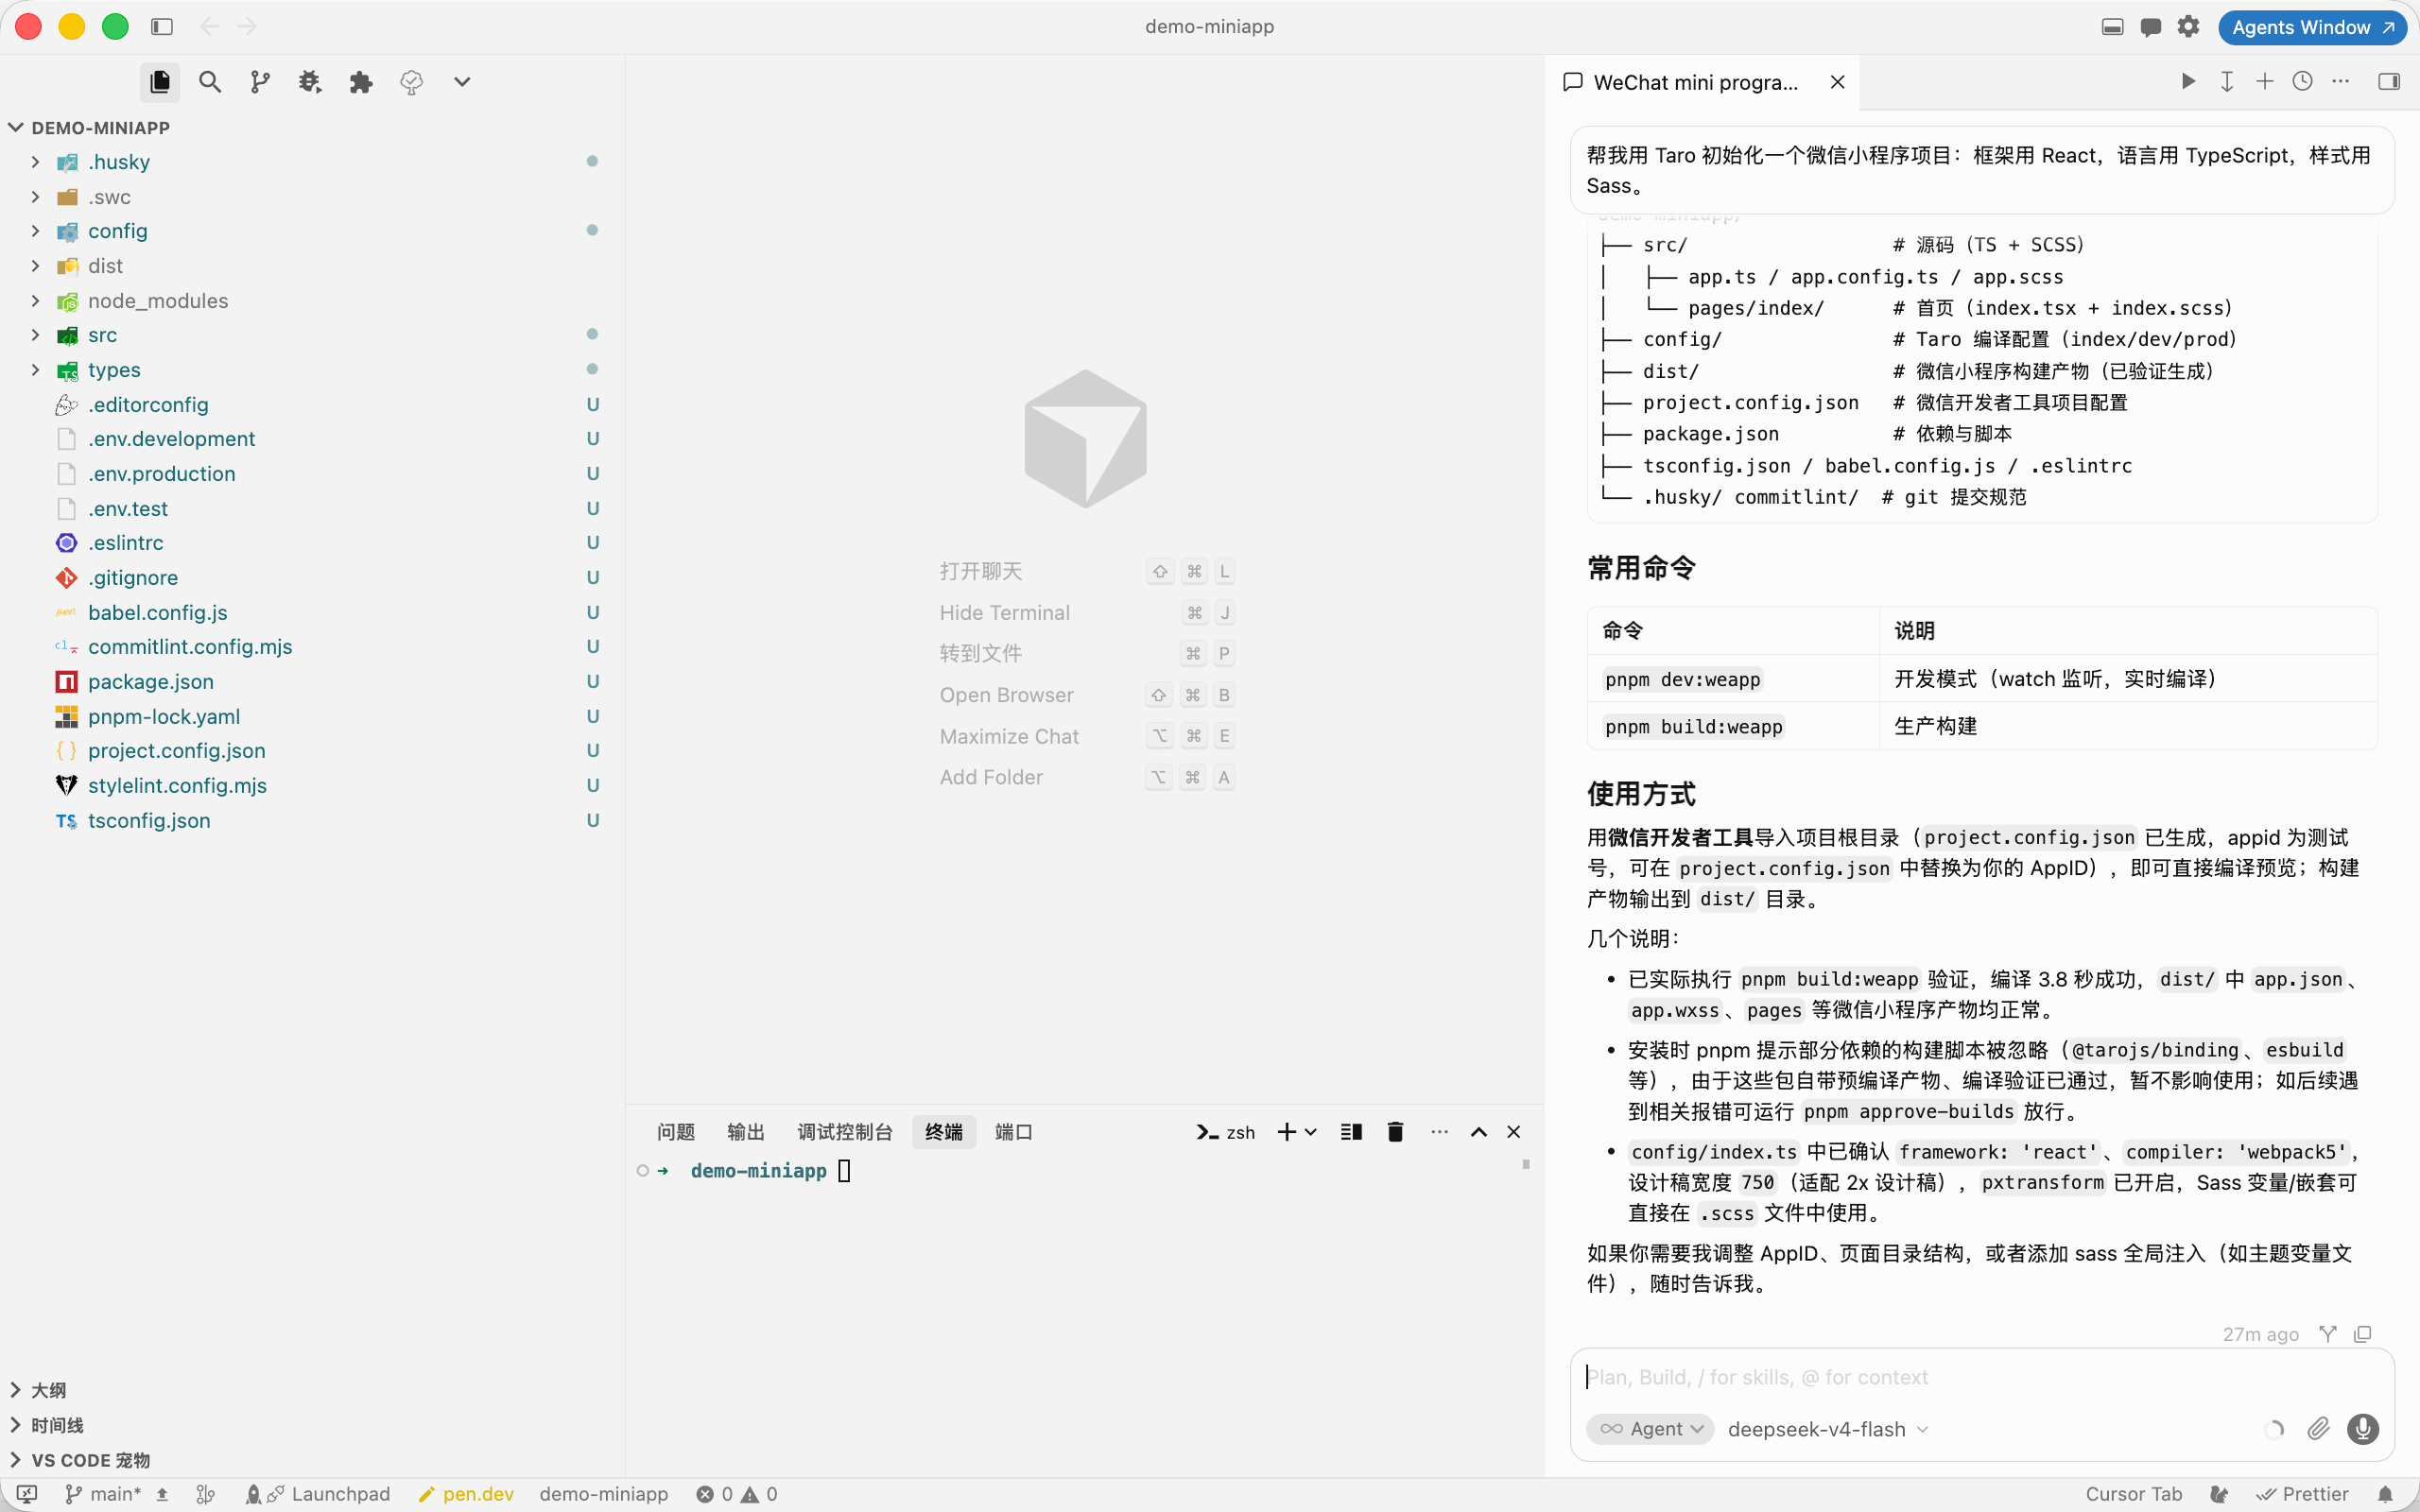Switch to the 调试控制台 panel tab

(x=845, y=1132)
